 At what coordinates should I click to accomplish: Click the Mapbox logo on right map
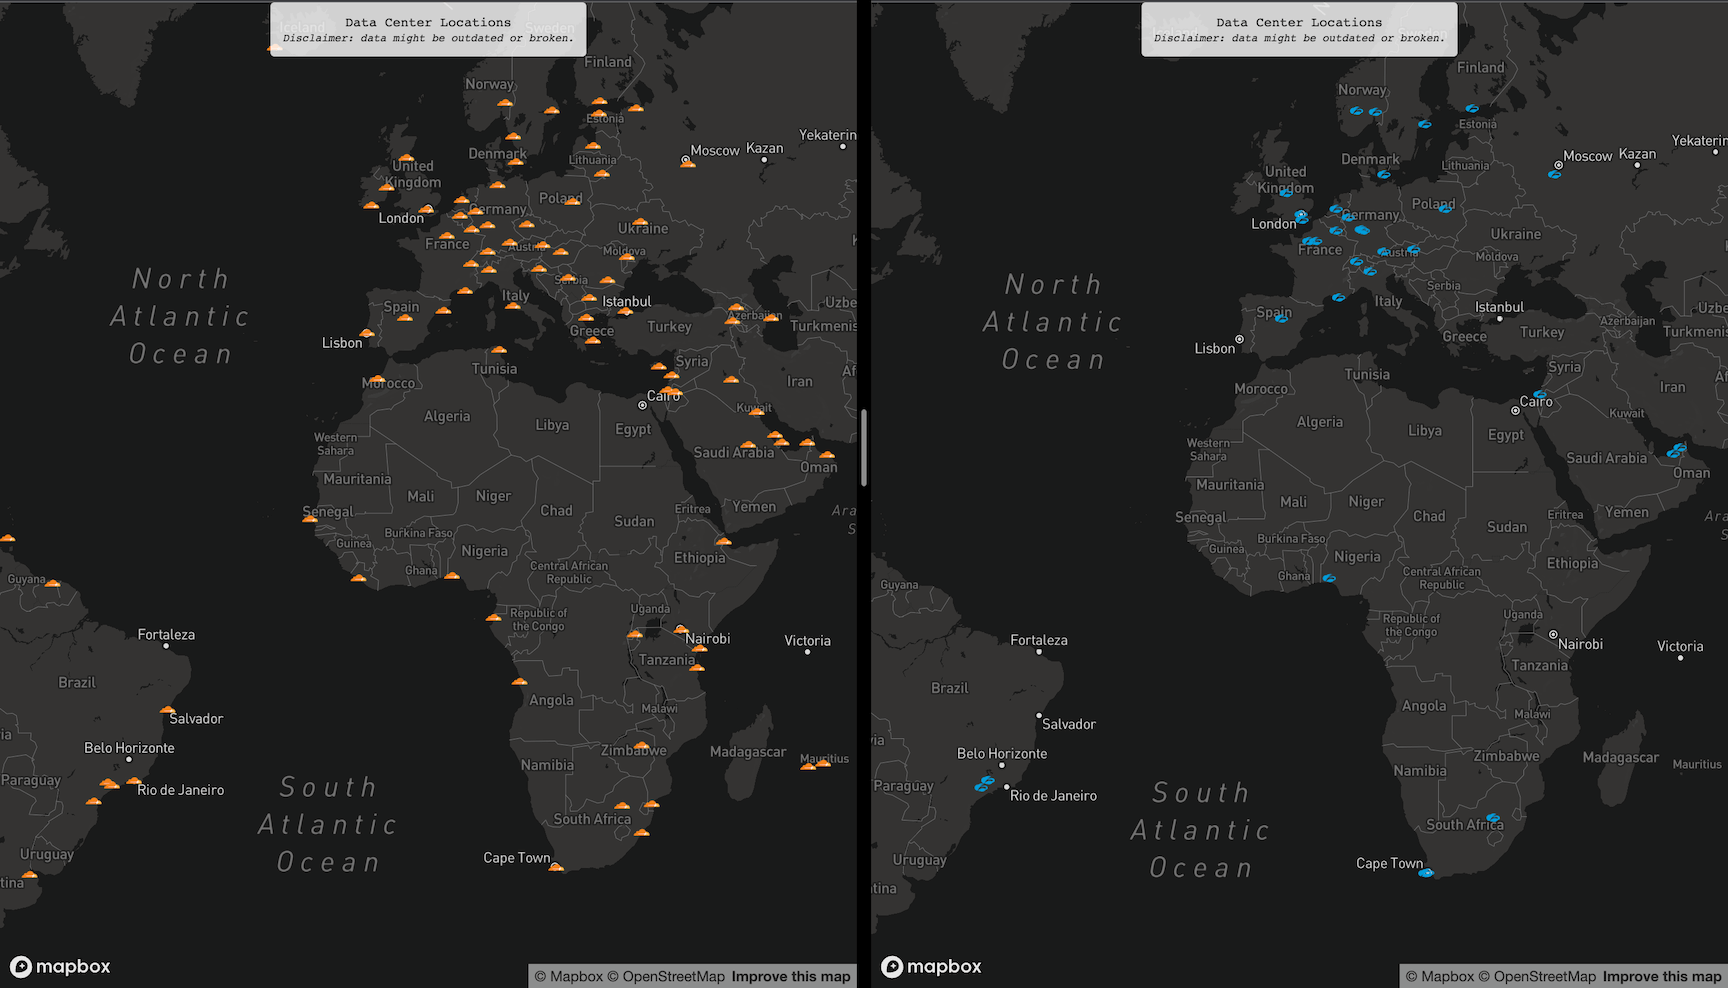[931, 966]
